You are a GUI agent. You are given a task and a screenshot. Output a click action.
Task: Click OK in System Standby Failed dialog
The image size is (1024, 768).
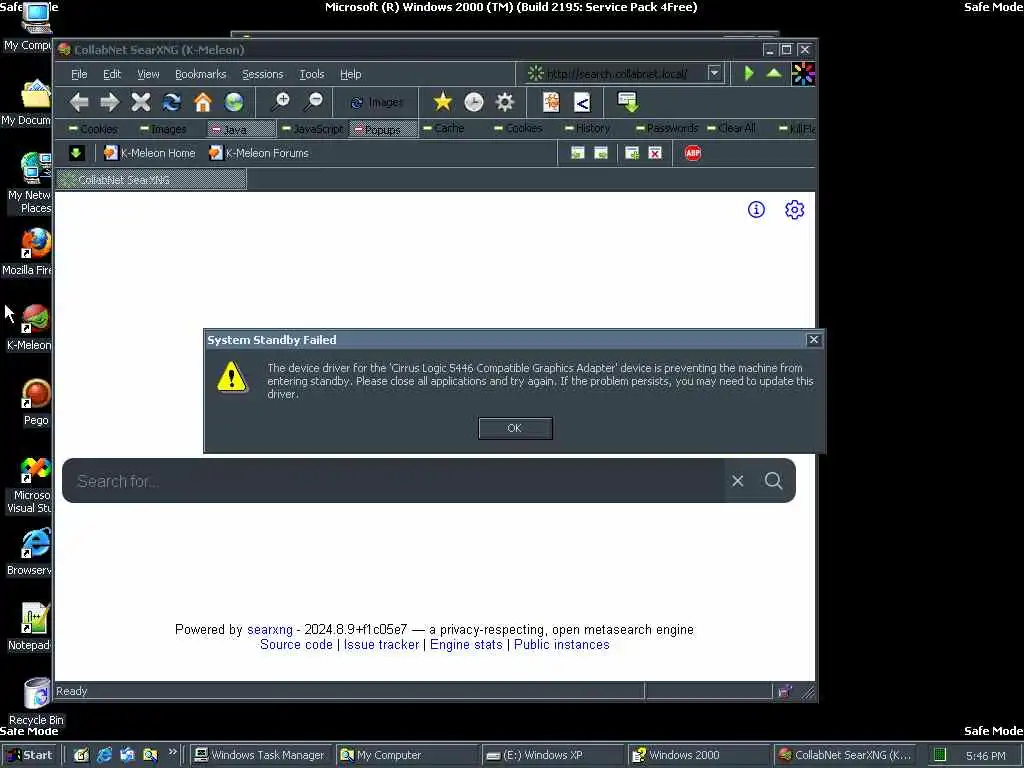[x=515, y=428]
